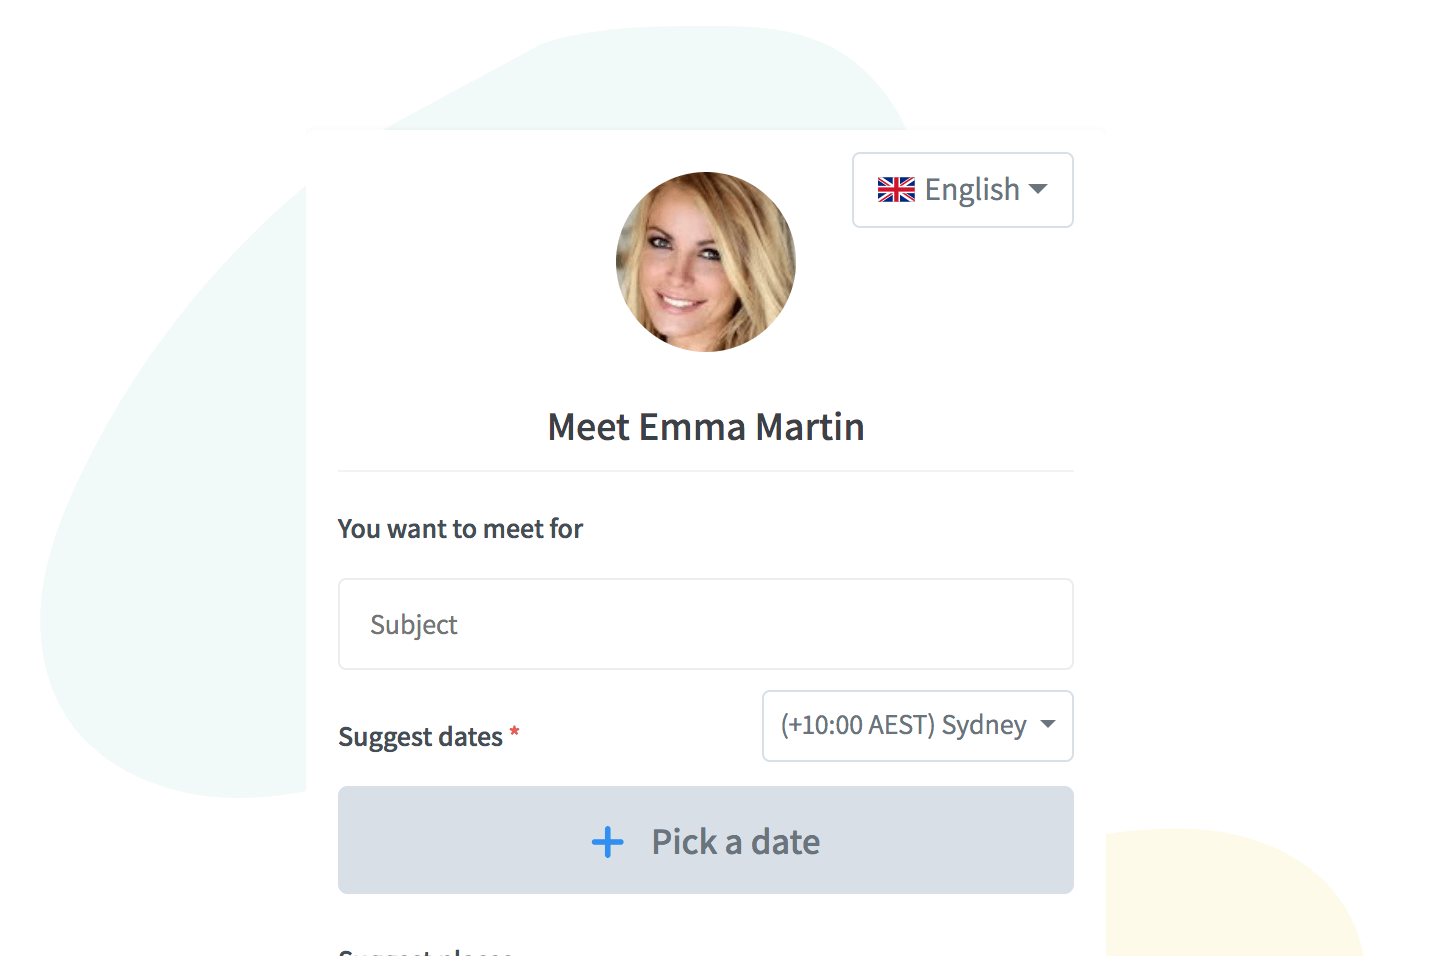Click the Meet Emma Martin heading
This screenshot has width=1452, height=956.
click(x=705, y=427)
